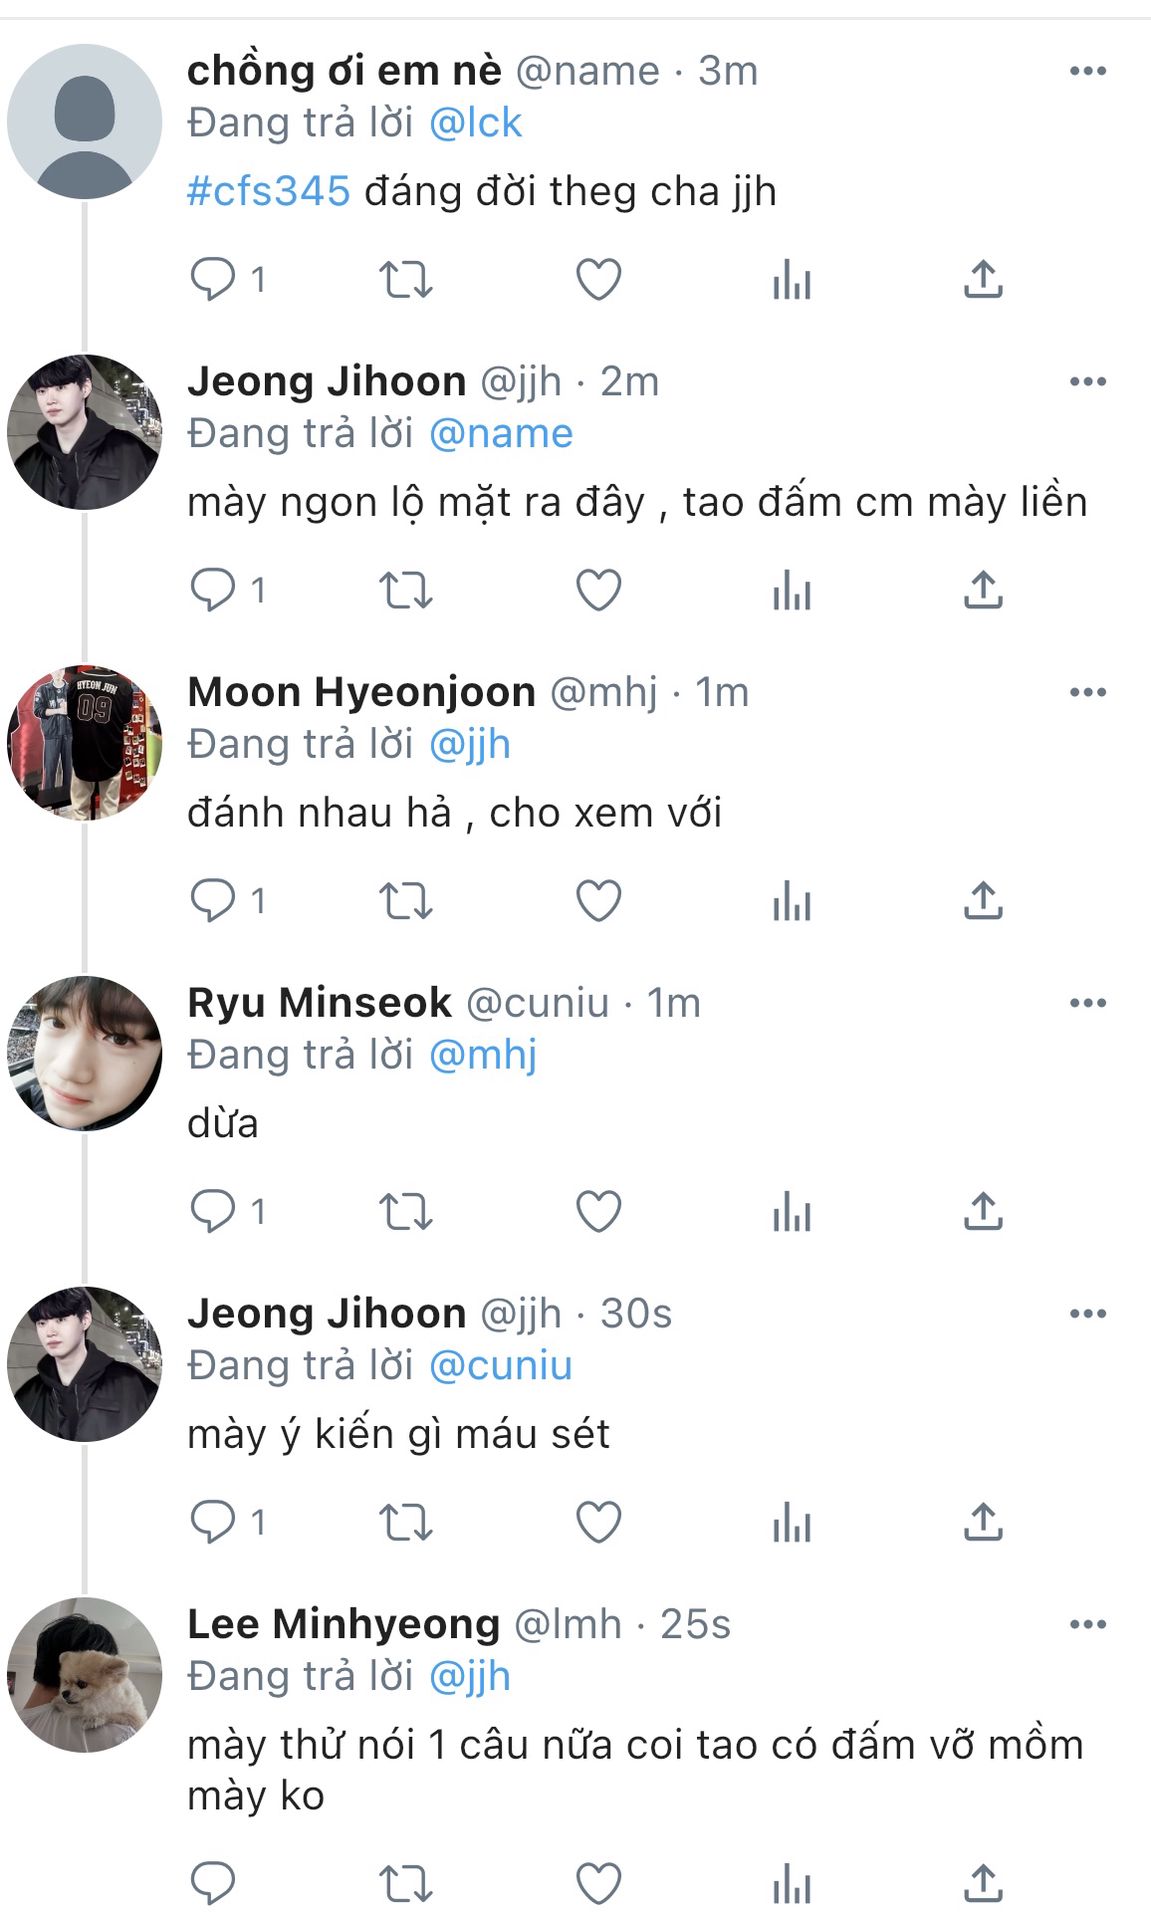Retweet Moon Hyeonjoon's tweet
This screenshot has height=1920, width=1151.
tap(405, 901)
